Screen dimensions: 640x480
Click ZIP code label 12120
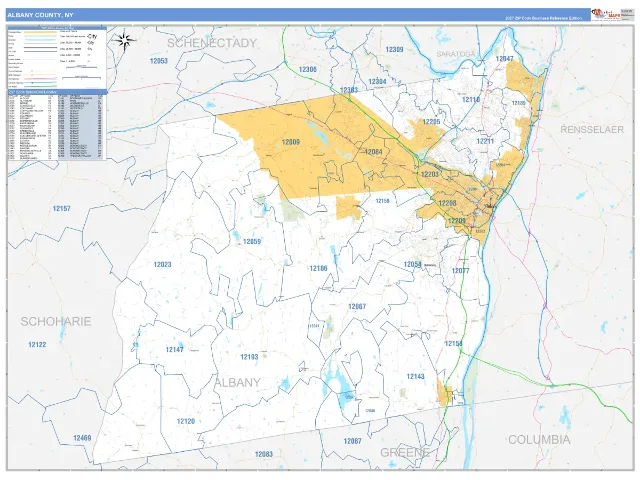186,421
